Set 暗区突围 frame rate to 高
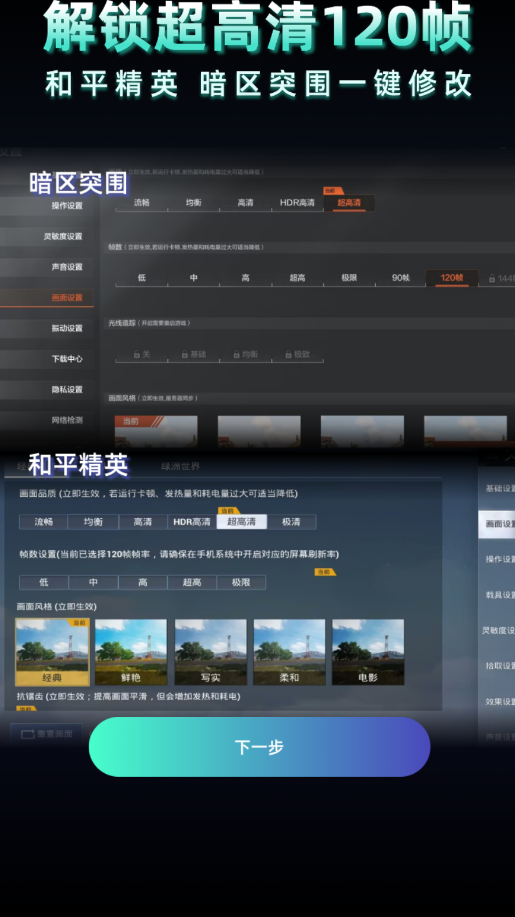Screen dimensions: 515x917 pyautogui.click(x=246, y=278)
